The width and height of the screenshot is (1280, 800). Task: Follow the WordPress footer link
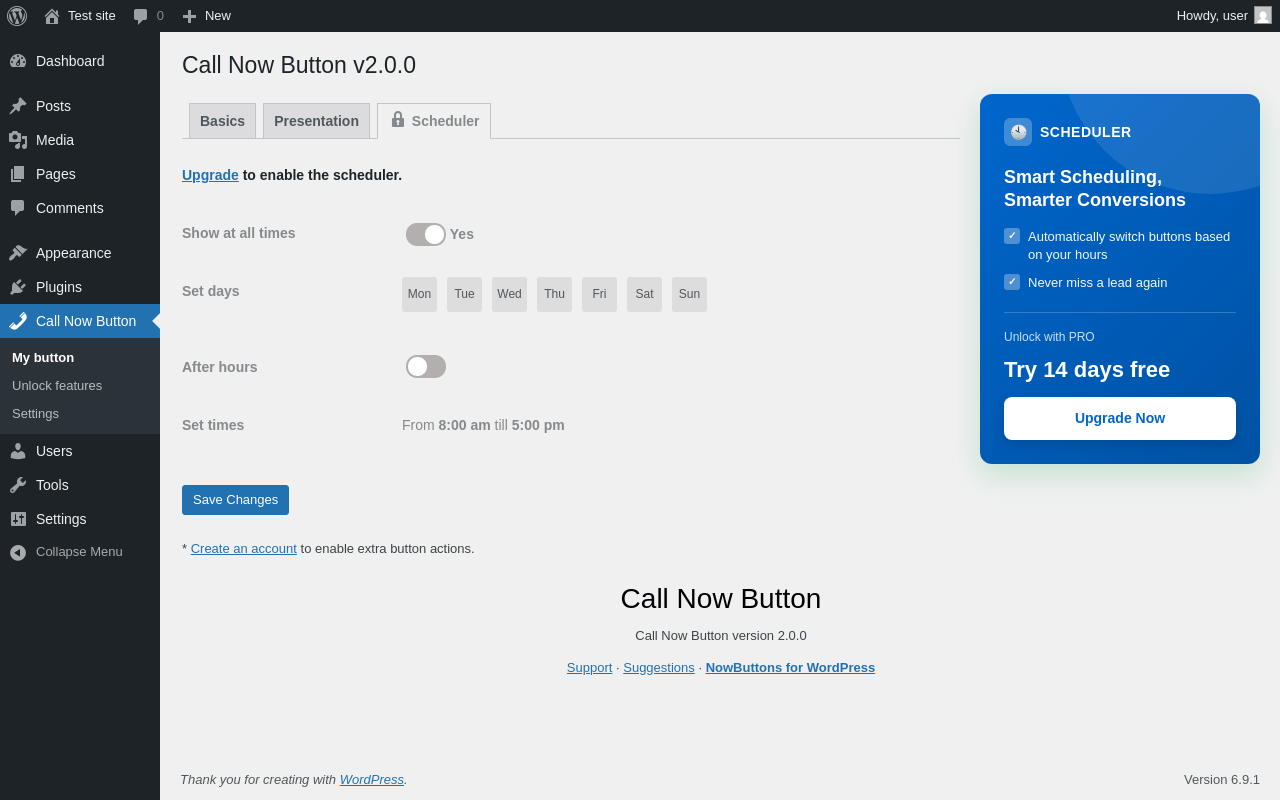coord(372,780)
